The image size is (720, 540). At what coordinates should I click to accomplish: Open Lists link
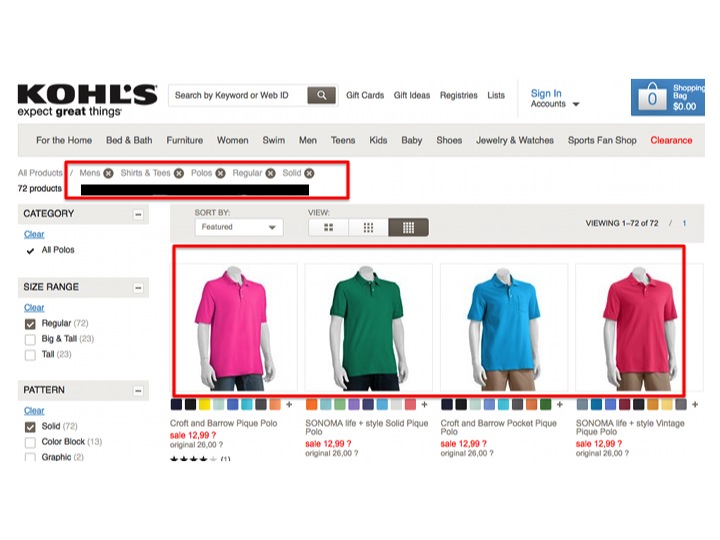(x=496, y=95)
